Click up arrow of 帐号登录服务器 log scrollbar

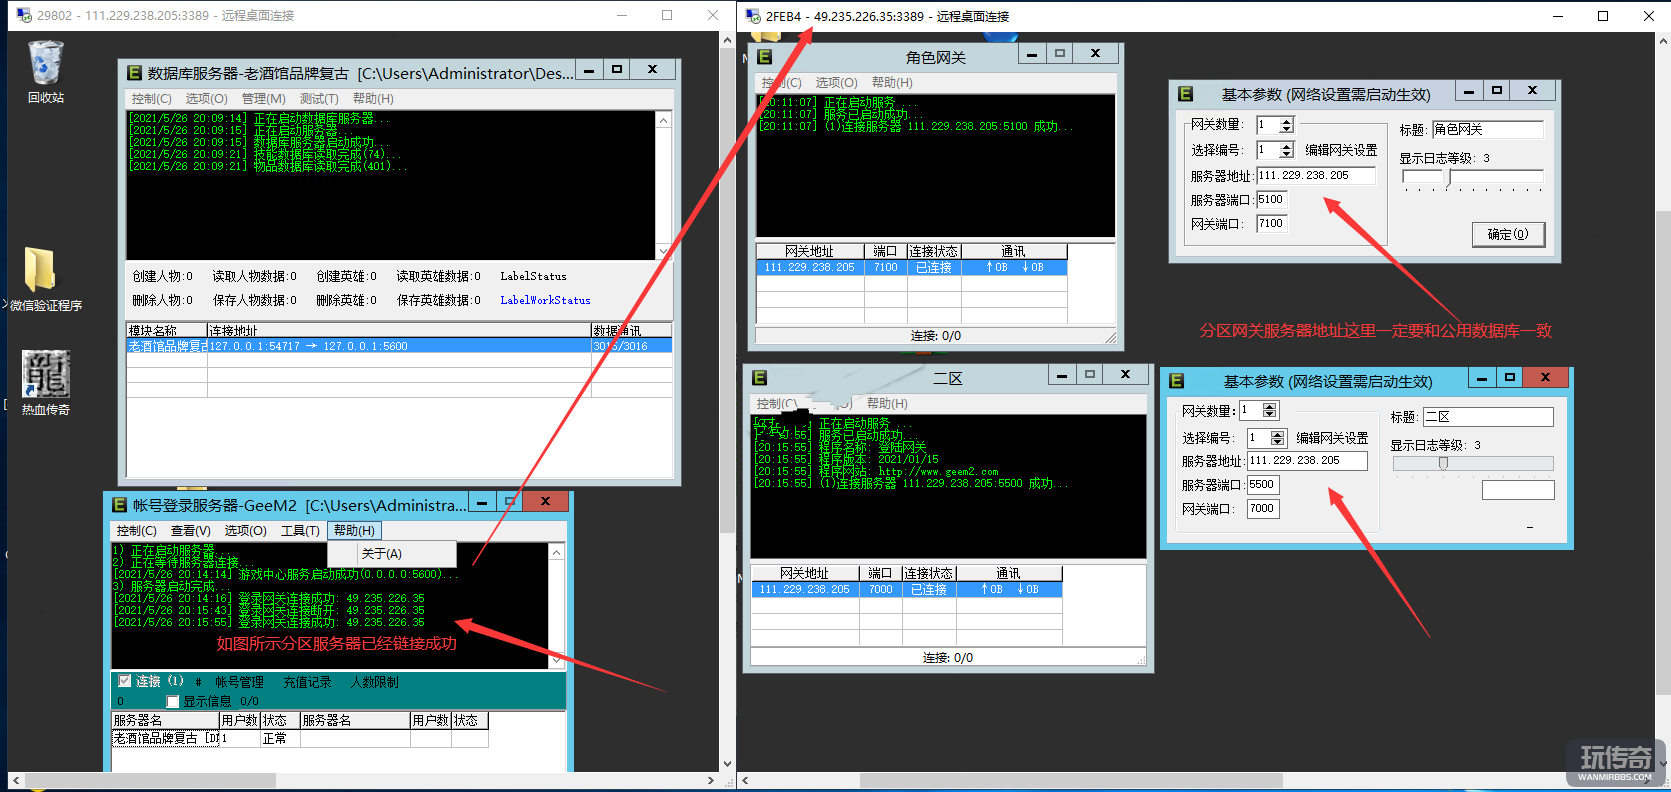(556, 552)
